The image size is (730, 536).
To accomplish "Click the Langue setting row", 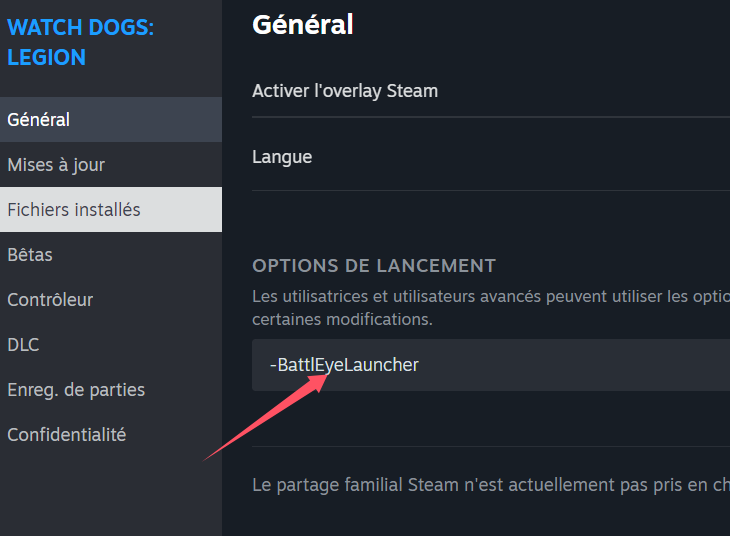I will point(491,157).
